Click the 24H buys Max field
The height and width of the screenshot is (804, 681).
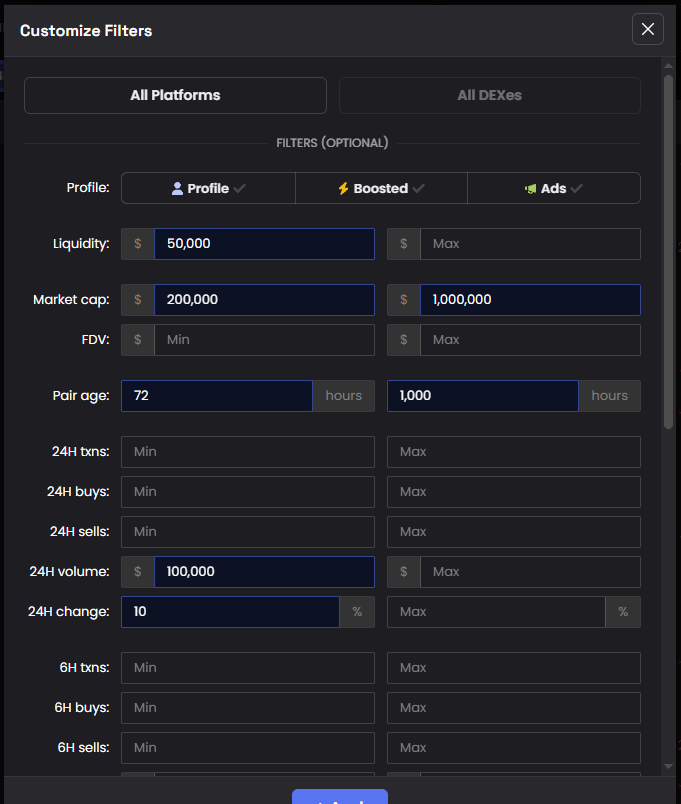point(514,492)
